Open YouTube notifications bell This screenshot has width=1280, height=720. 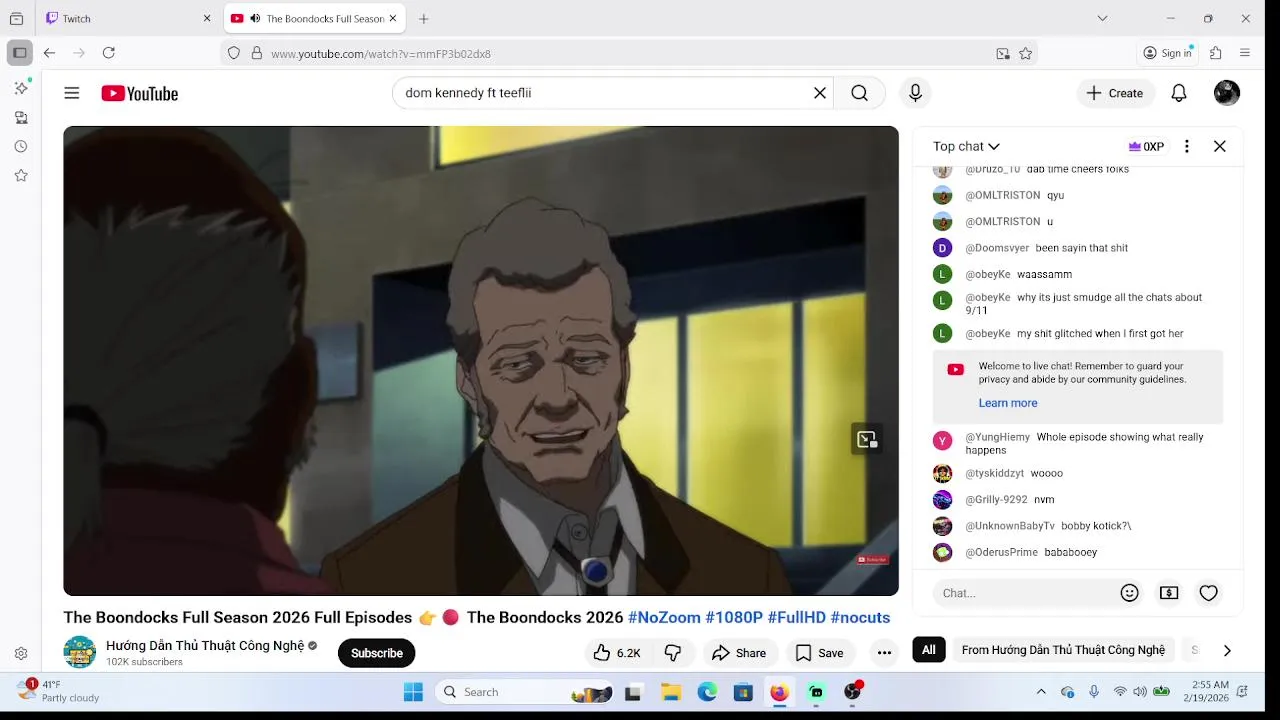(x=1179, y=93)
